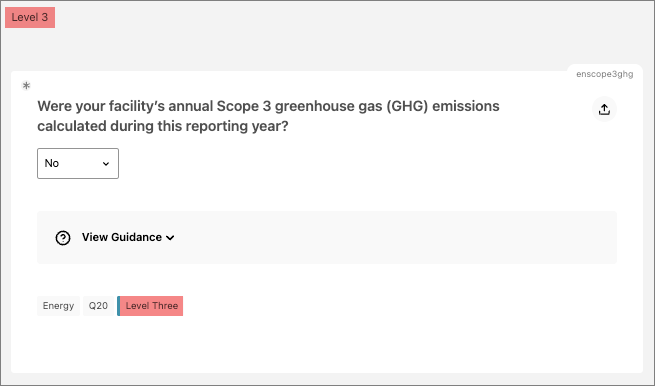This screenshot has width=655, height=386.
Task: Click the Level Three tag
Action: point(150,306)
